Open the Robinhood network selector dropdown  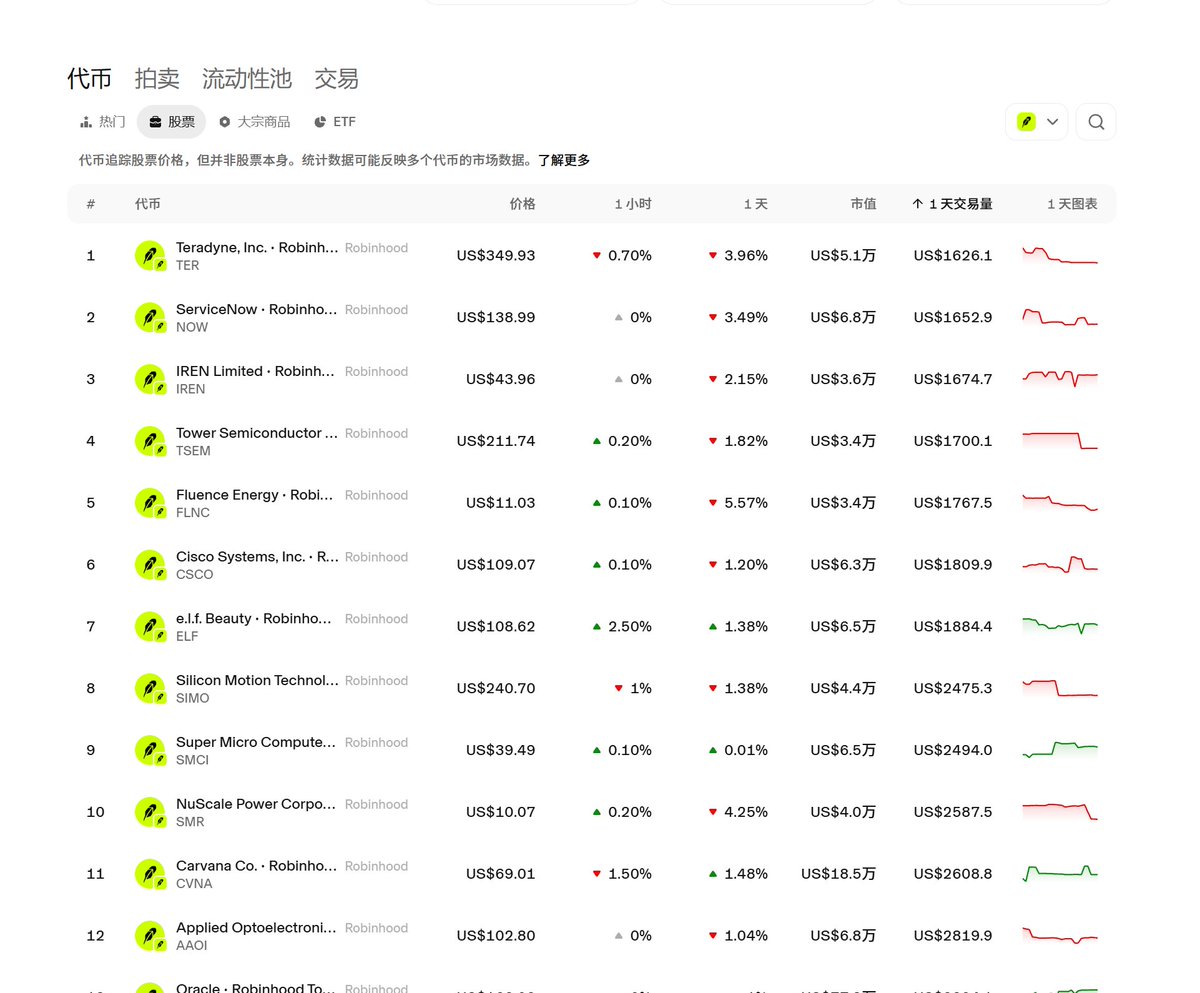click(x=1037, y=122)
